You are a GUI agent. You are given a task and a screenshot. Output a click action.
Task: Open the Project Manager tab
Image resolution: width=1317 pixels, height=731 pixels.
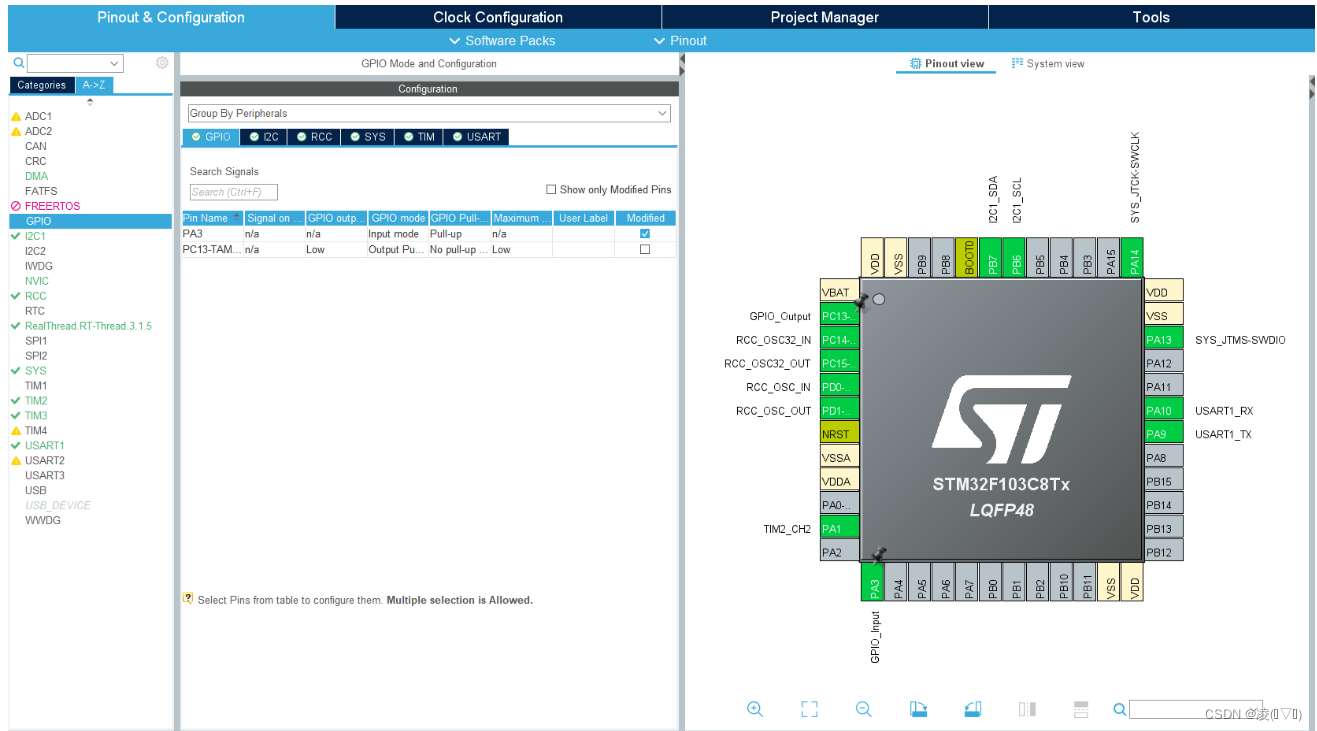(x=825, y=17)
